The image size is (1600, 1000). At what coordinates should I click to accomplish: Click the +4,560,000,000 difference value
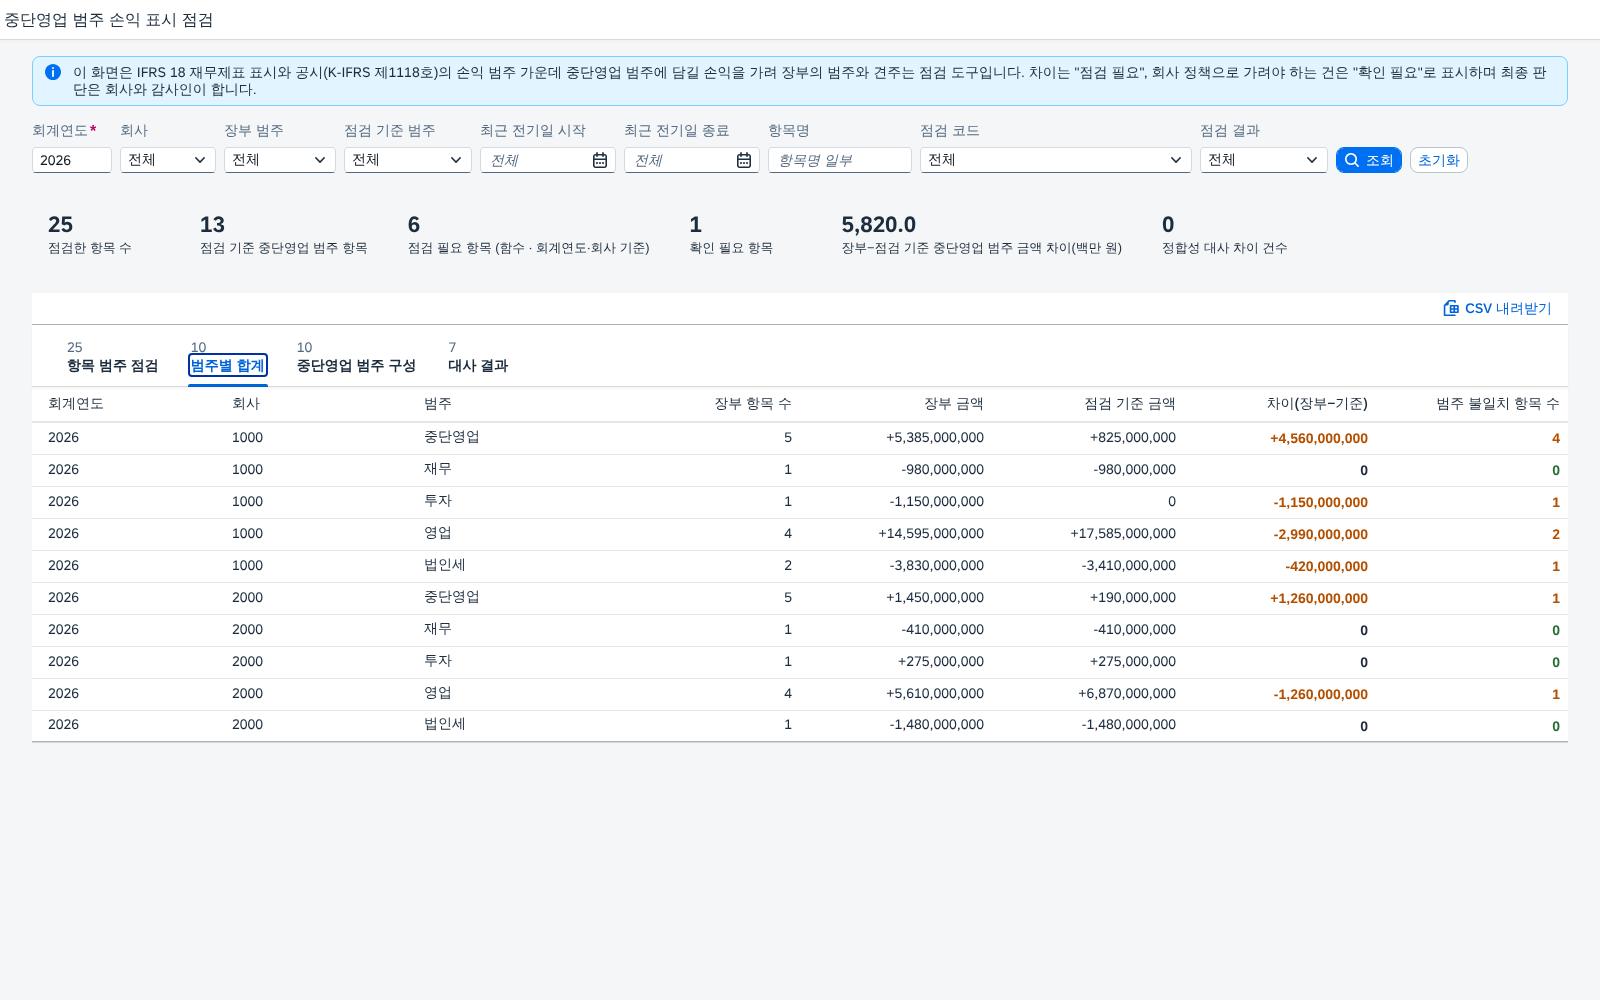click(x=1319, y=438)
